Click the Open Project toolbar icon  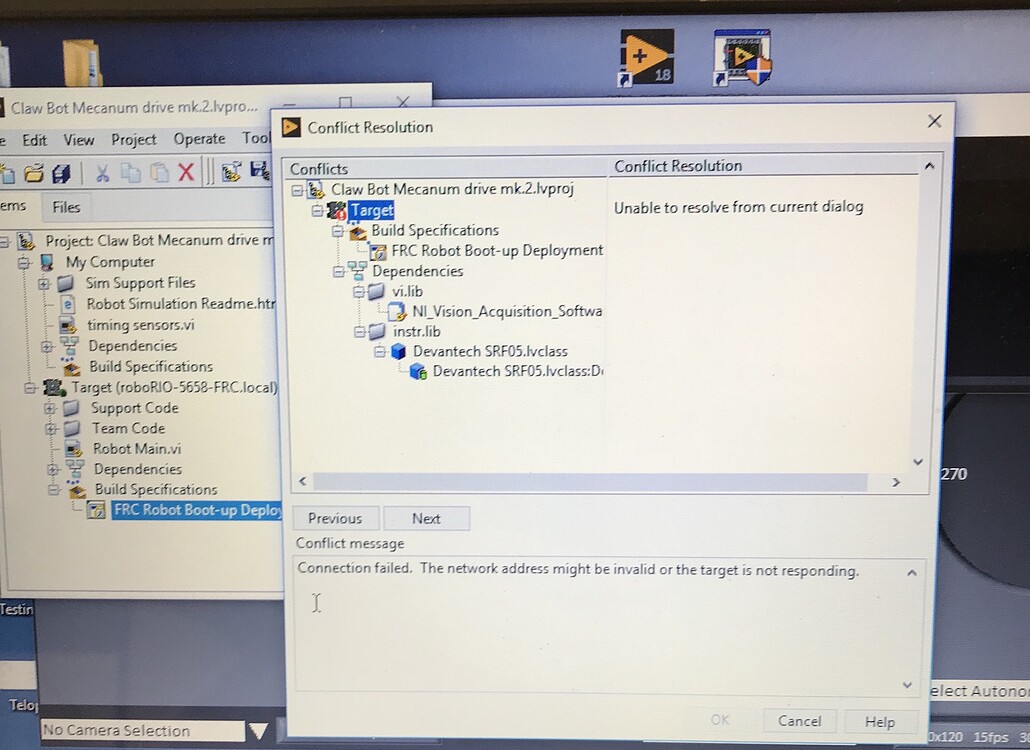34,173
